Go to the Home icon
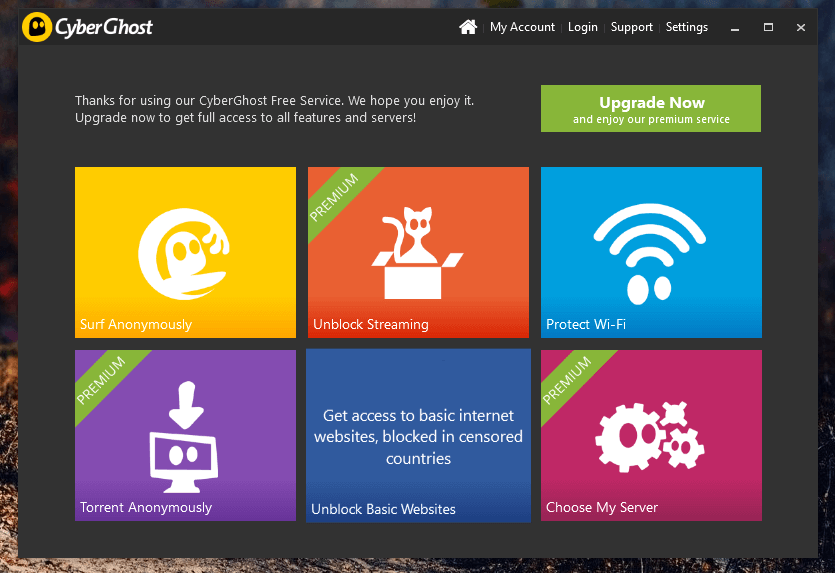Viewport: 835px width, 573px height. [468, 27]
